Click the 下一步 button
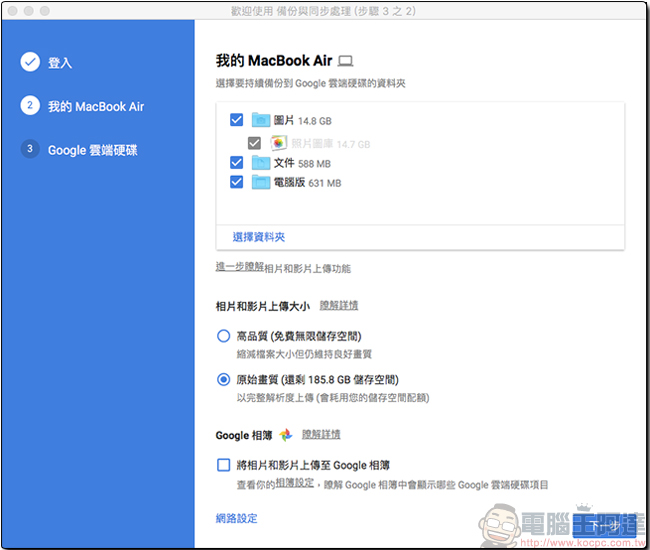Screen dimensions: 650x550 (x=605, y=526)
